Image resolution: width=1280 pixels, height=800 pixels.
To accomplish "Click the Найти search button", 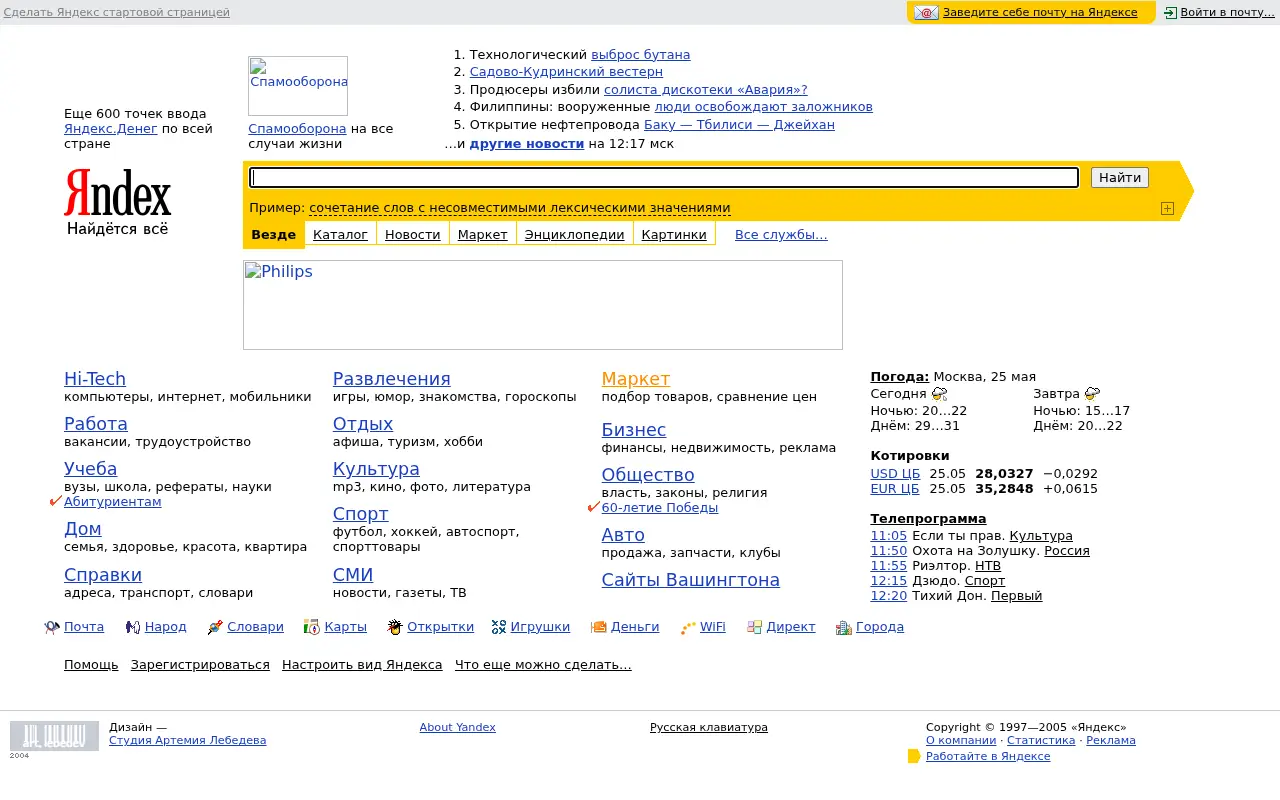I will 1120,178.
